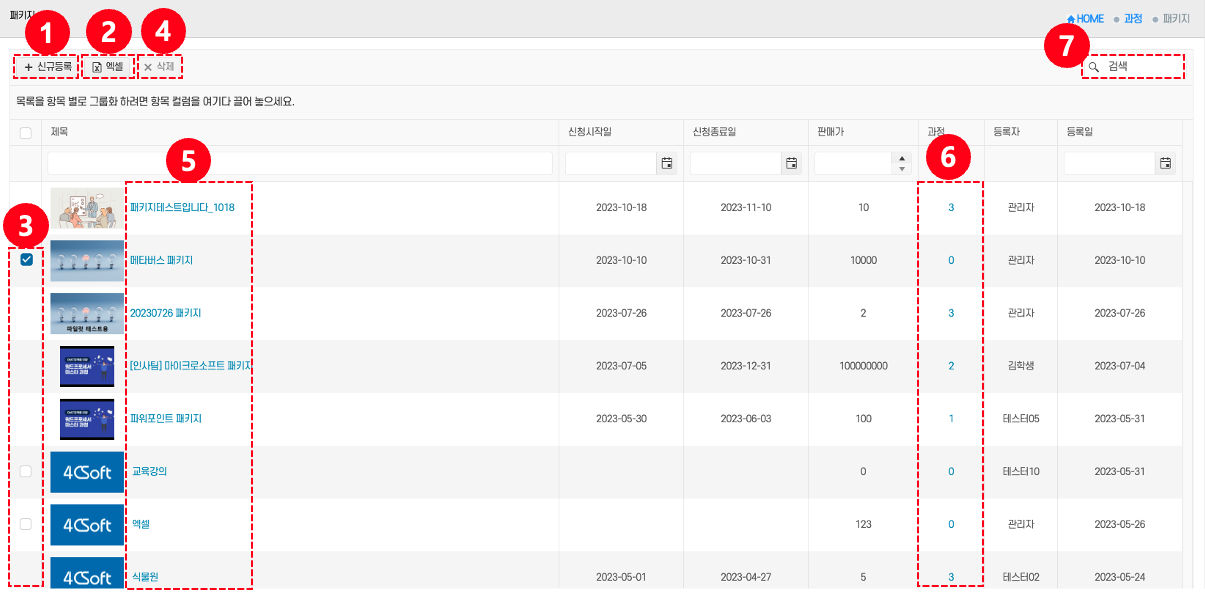1205x593 pixels.
Task: Toggle the select-all checkbox in header
Action: (x=26, y=133)
